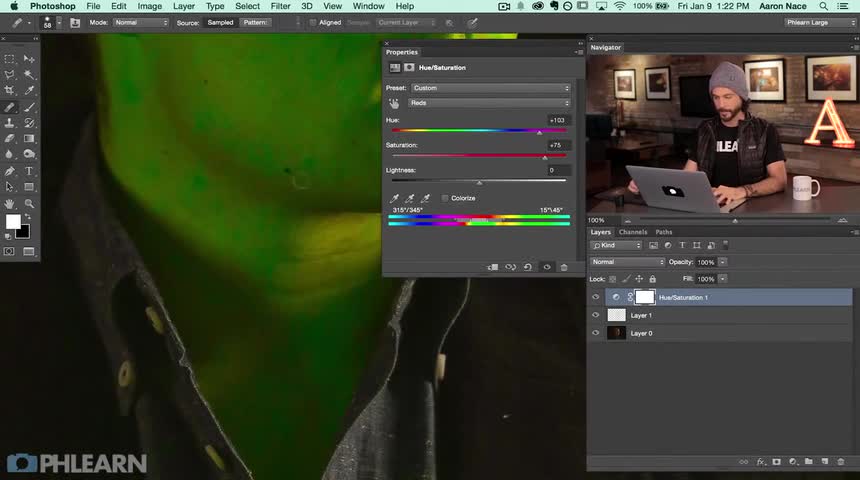
Task: Toggle adjustment visibility eye in Properties panel
Action: pyautogui.click(x=547, y=267)
